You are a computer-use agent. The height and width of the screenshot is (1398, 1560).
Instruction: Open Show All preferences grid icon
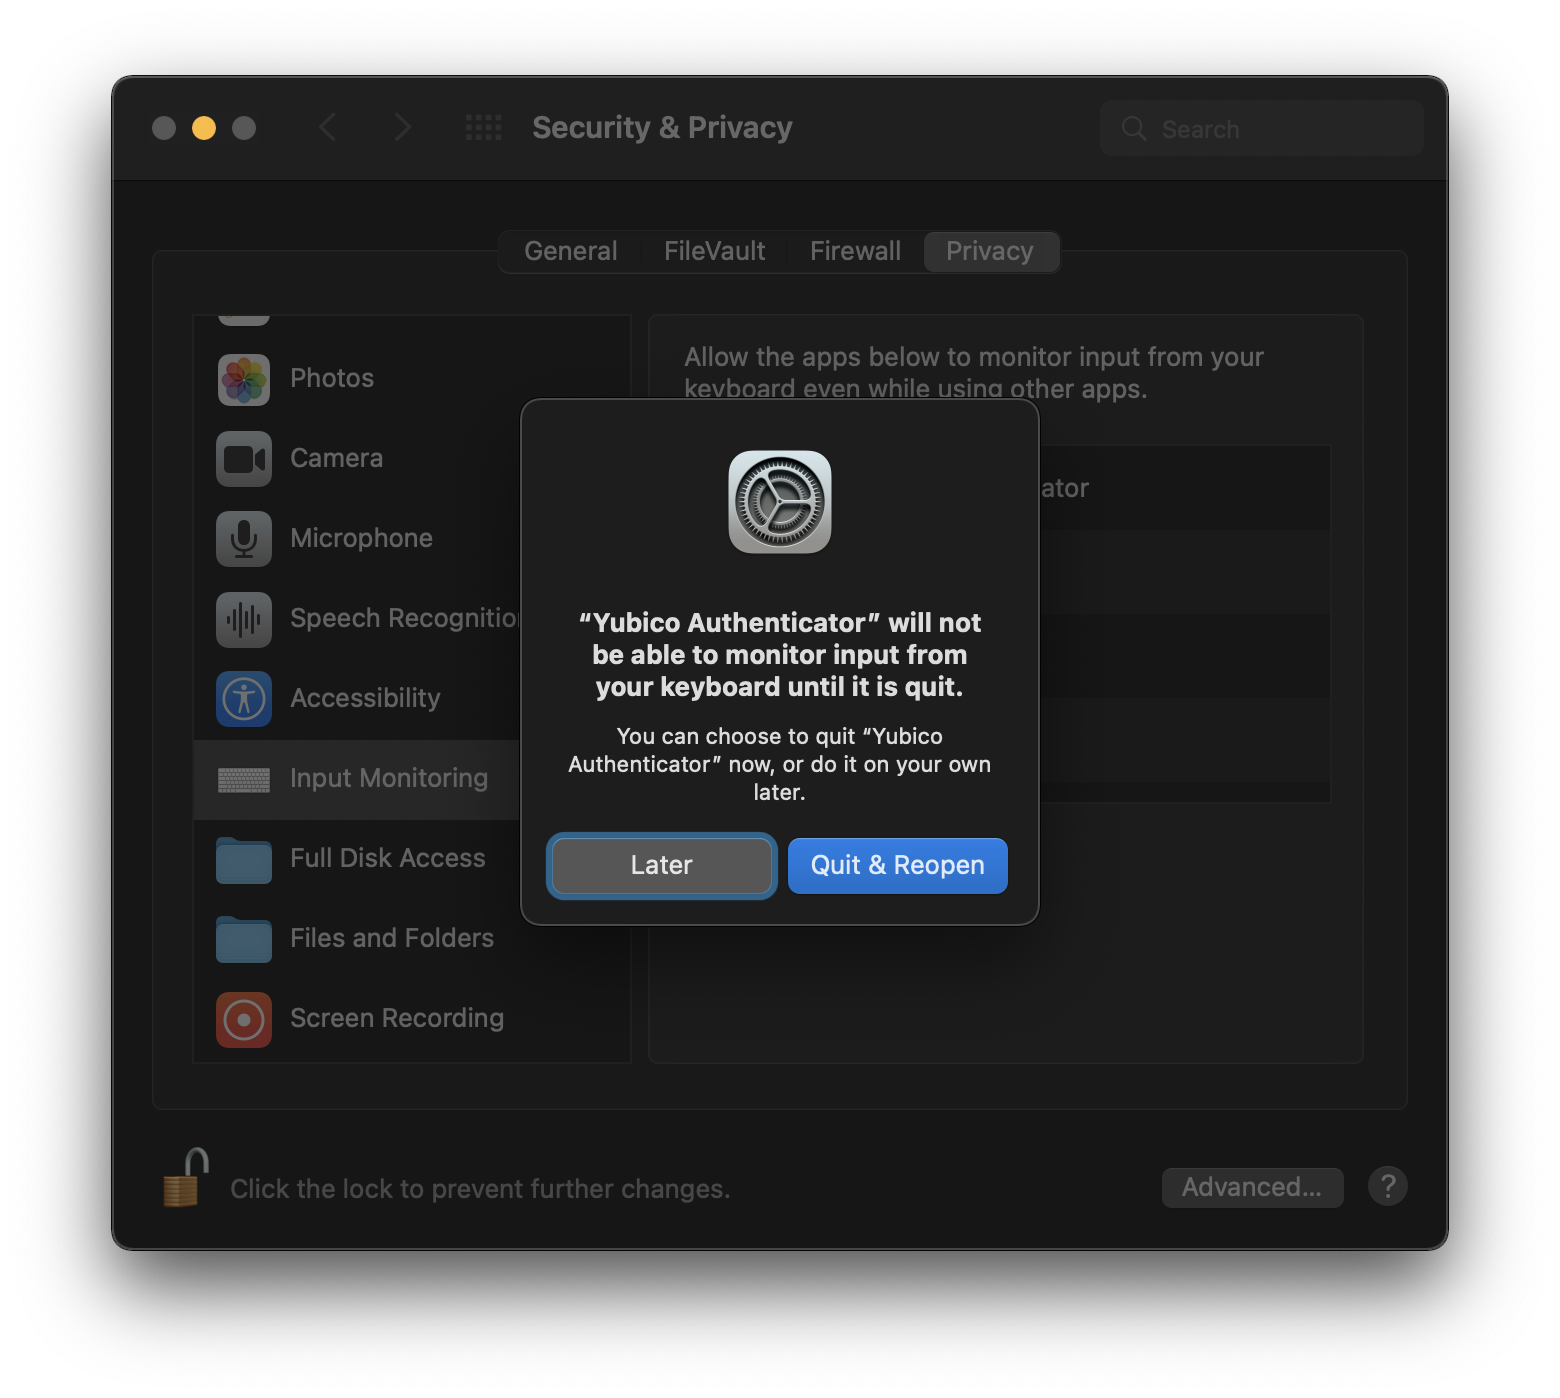point(483,128)
